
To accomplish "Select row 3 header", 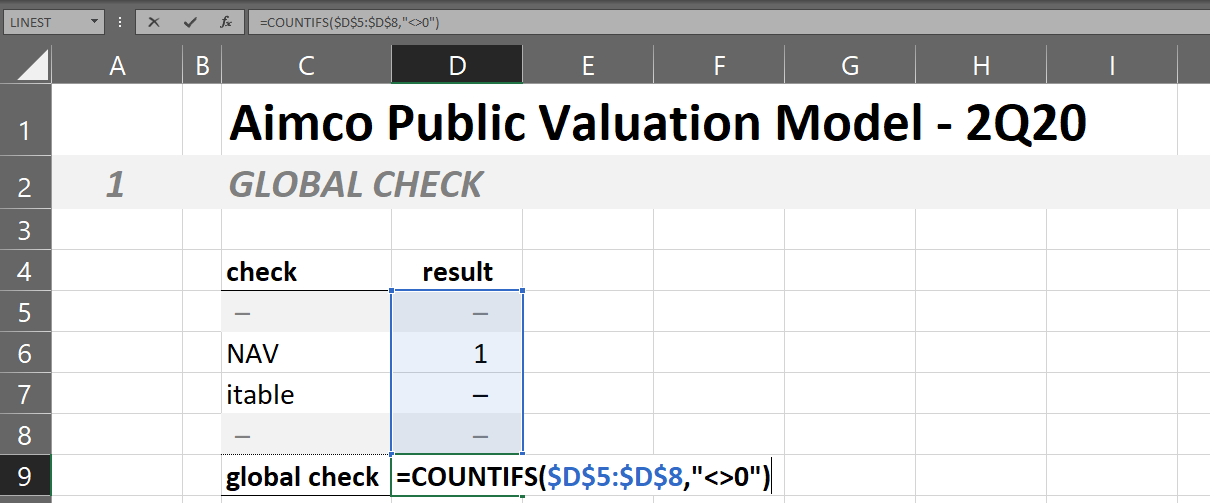I will pyautogui.click(x=25, y=230).
